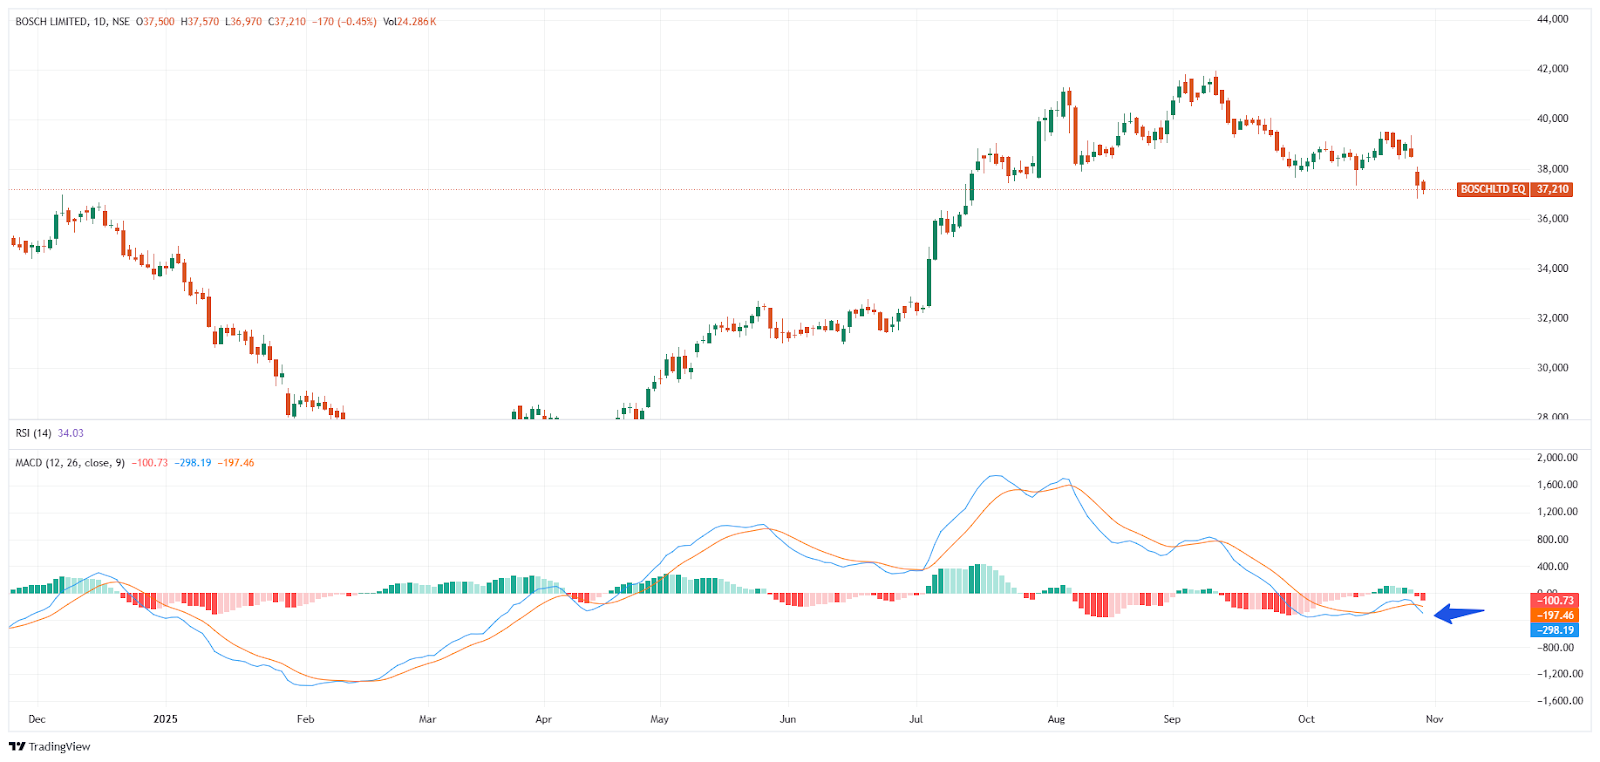Click the 30,000 price axis label
Image resolution: width=1600 pixels, height=762 pixels.
pos(1552,368)
